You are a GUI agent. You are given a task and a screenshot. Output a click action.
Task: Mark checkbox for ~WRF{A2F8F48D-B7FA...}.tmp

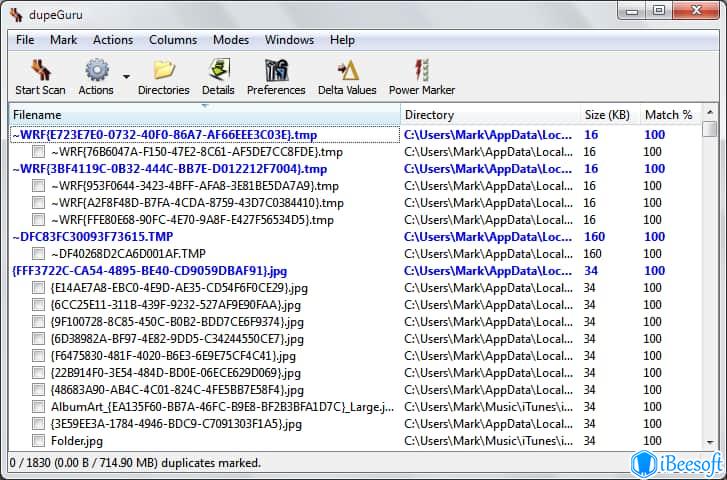tap(38, 203)
